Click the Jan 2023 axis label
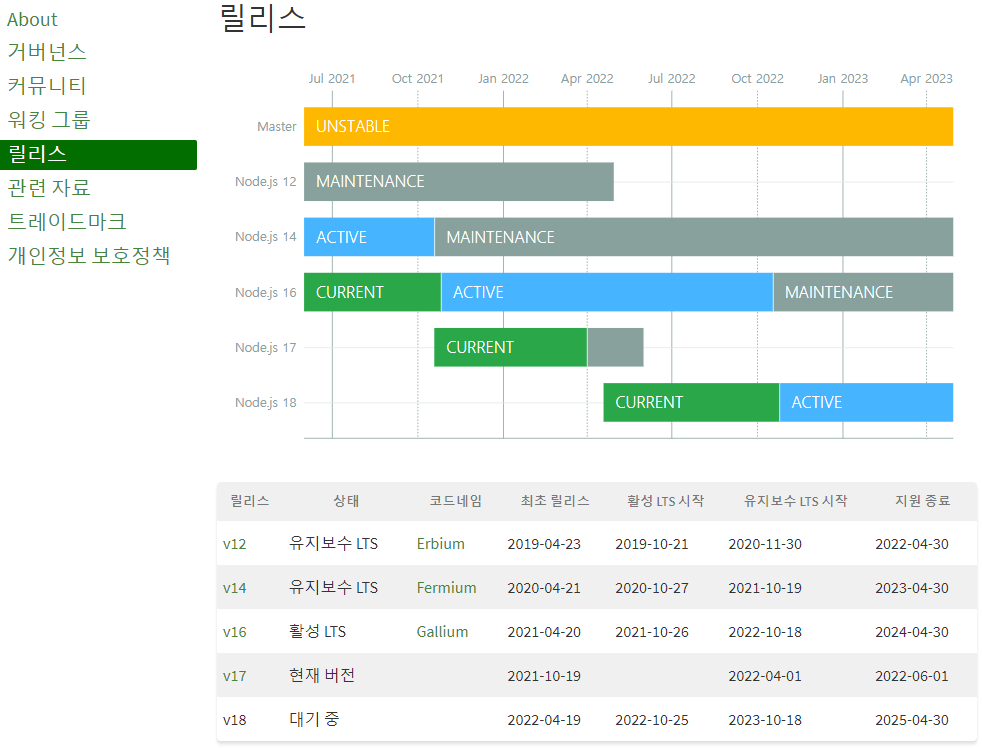This screenshot has width=982, height=748. [x=842, y=78]
